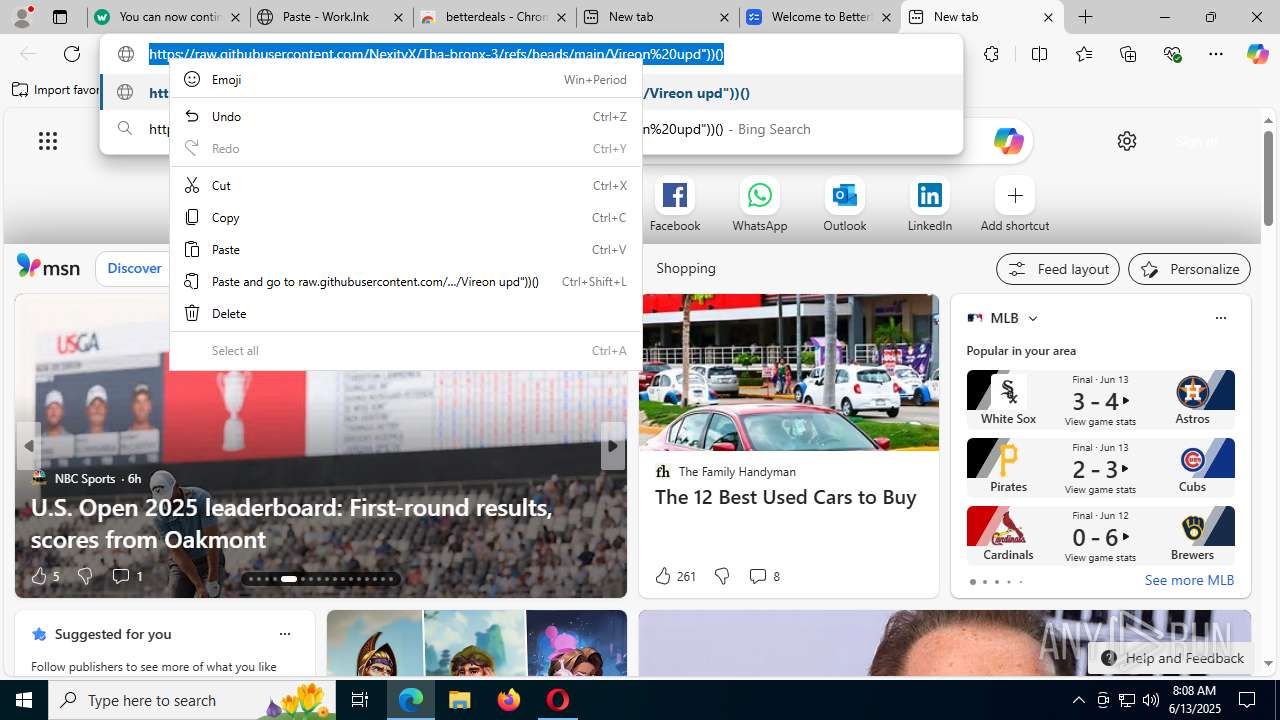Switch to Paste - Work.Ink tab

click(x=331, y=17)
